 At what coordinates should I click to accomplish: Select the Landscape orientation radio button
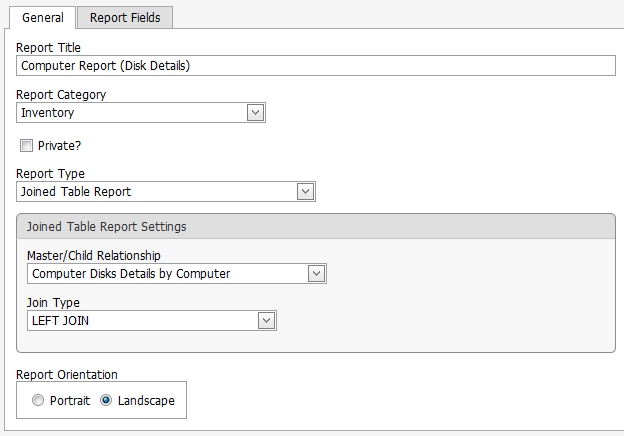tap(106, 400)
